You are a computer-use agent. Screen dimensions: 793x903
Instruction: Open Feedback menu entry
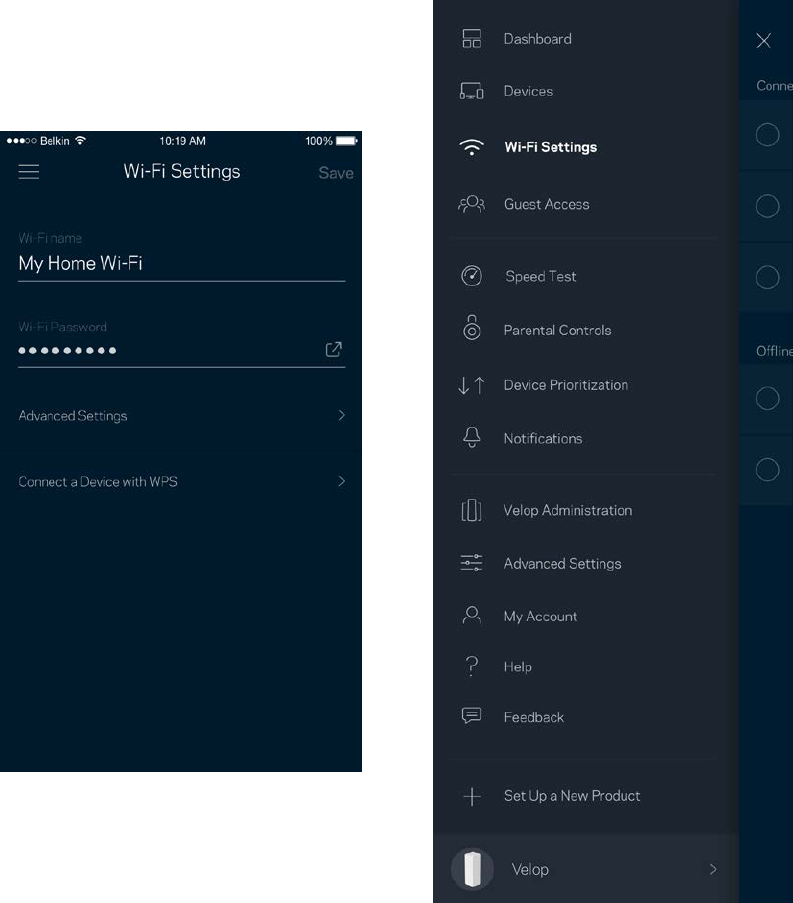click(x=533, y=717)
